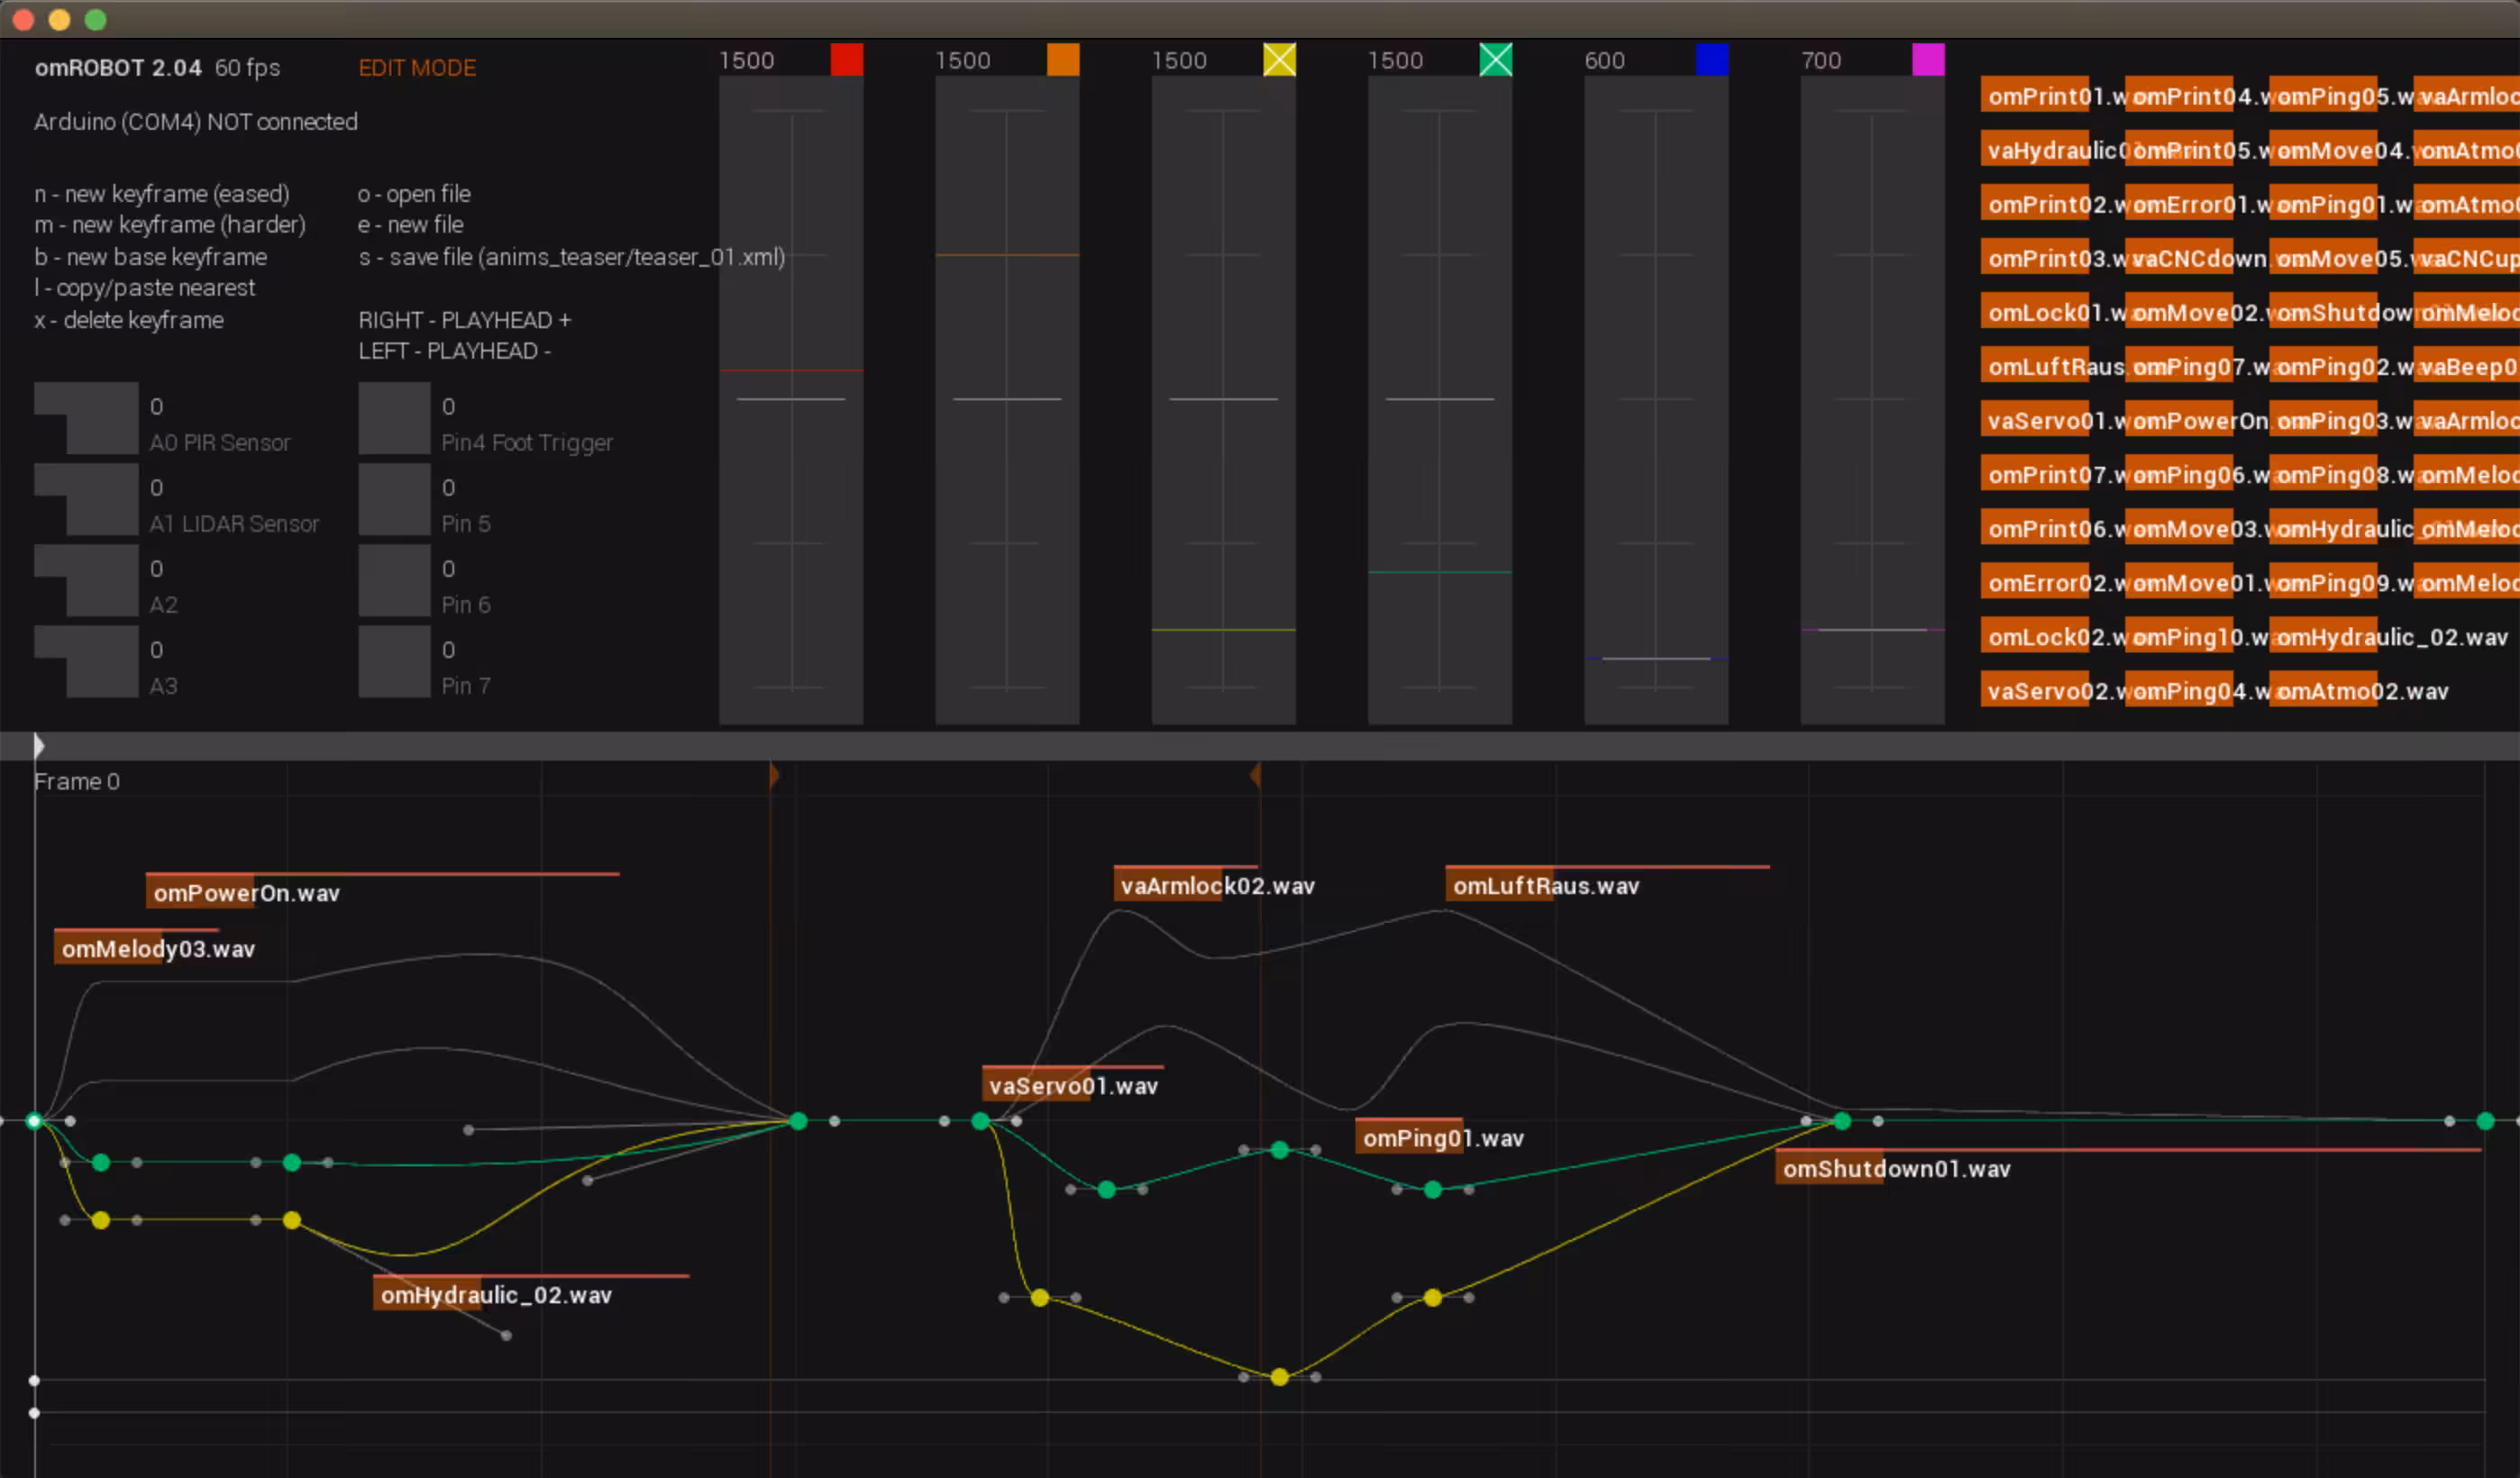Click the blue channel color swatch
The width and height of the screenshot is (2520, 1478).
pos(1712,60)
